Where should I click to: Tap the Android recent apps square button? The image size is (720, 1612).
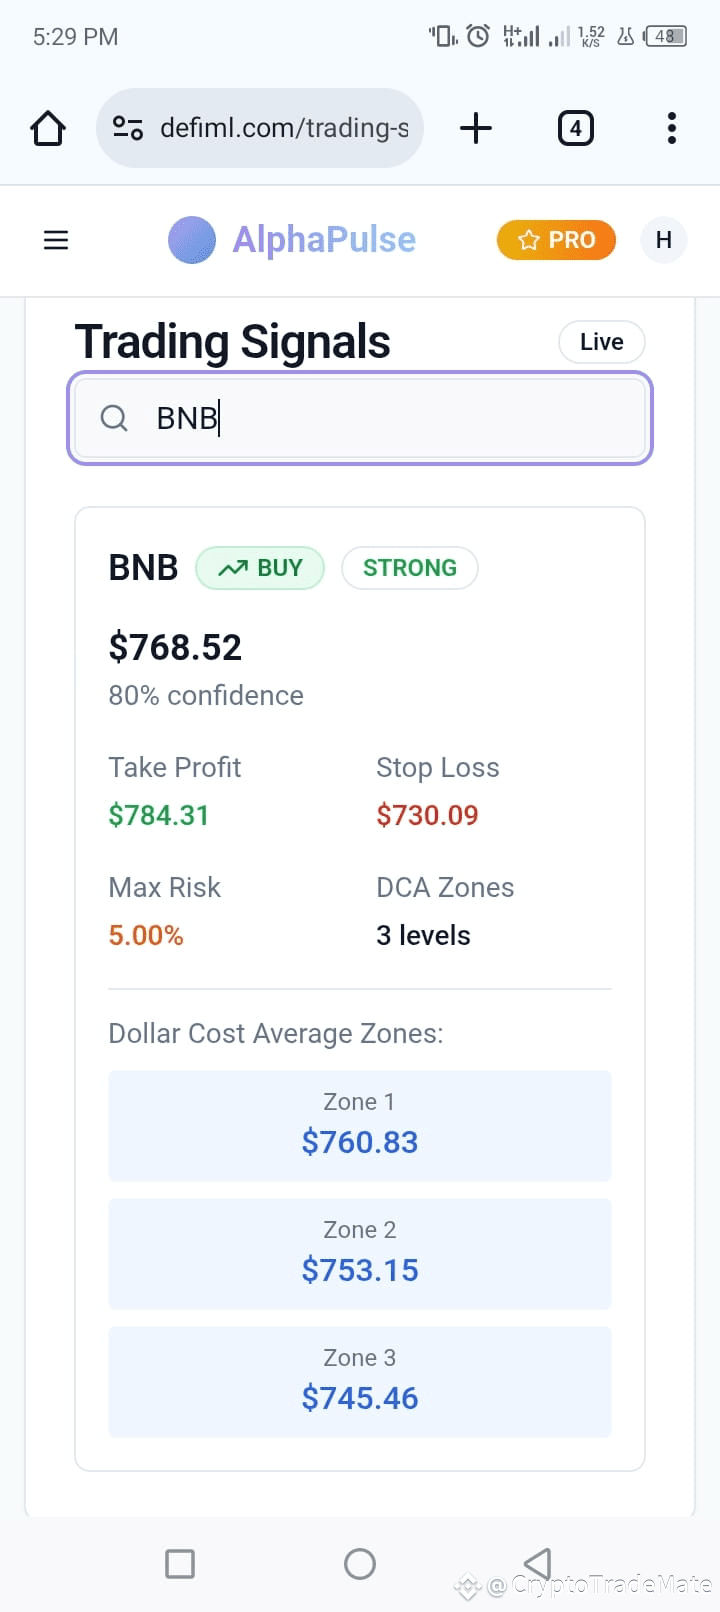[180, 1564]
